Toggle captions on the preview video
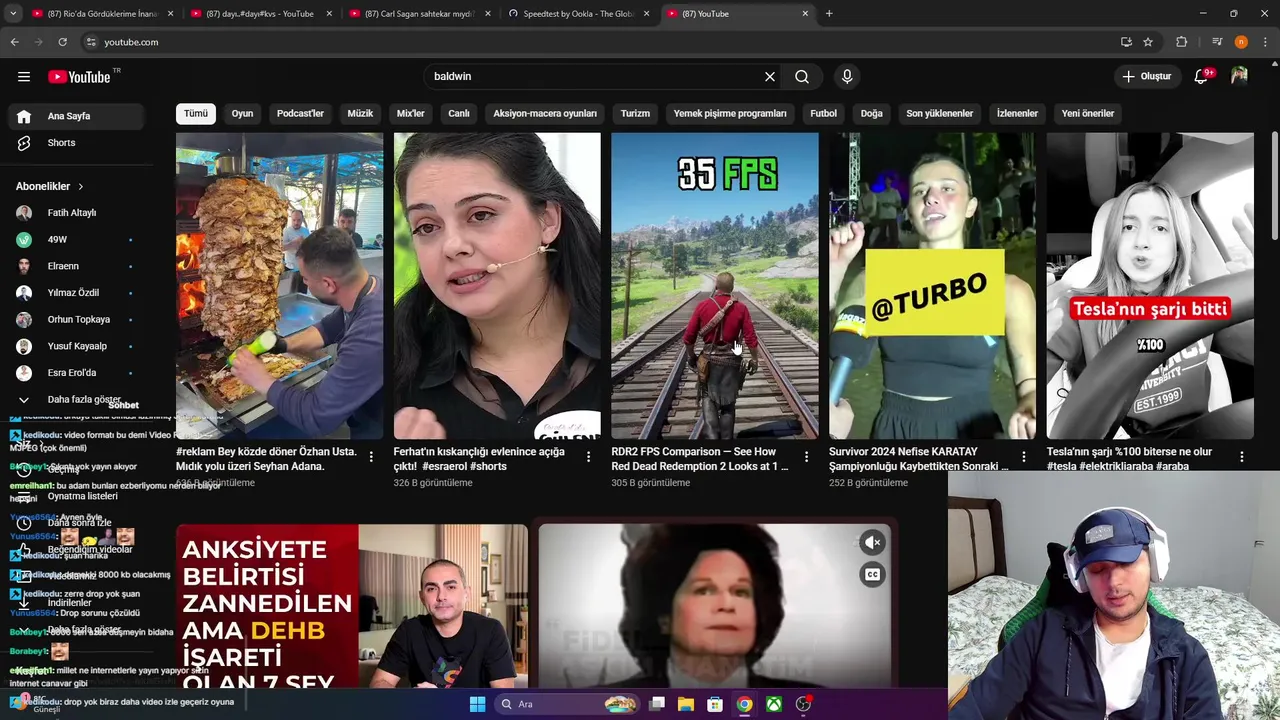1280x720 pixels. 872,574
